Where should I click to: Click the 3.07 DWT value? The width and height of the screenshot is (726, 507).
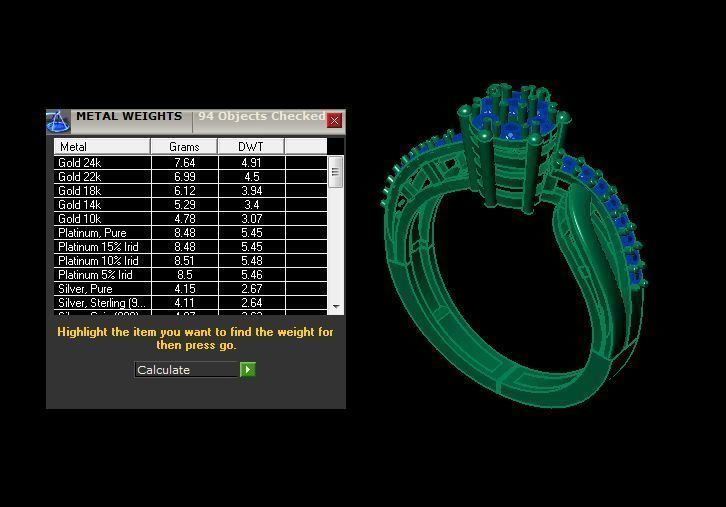coord(251,219)
